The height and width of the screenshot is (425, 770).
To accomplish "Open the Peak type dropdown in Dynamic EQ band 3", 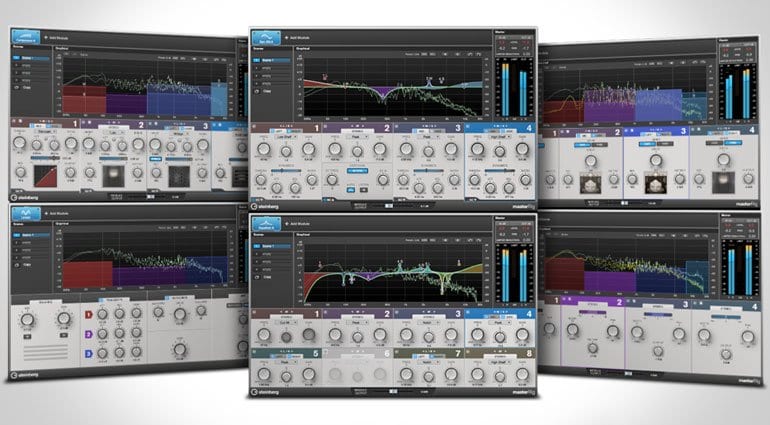I will pyautogui.click(x=429, y=137).
